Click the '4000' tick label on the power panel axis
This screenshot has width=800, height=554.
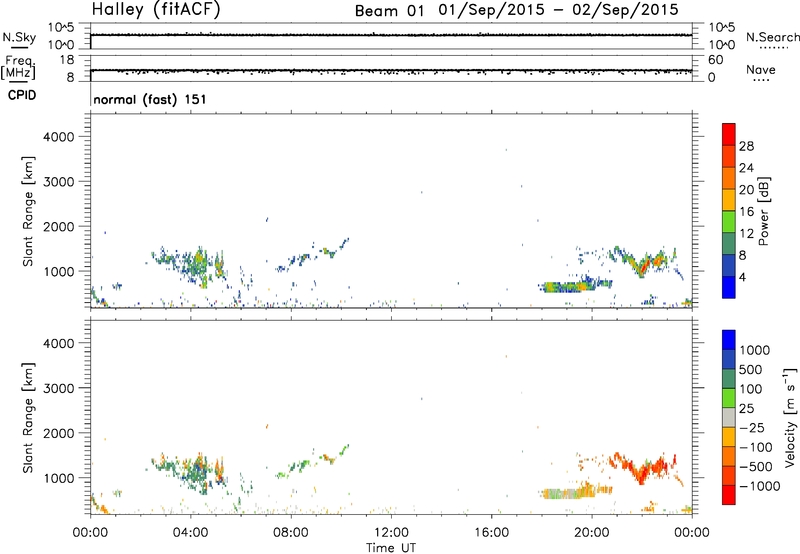[59, 137]
